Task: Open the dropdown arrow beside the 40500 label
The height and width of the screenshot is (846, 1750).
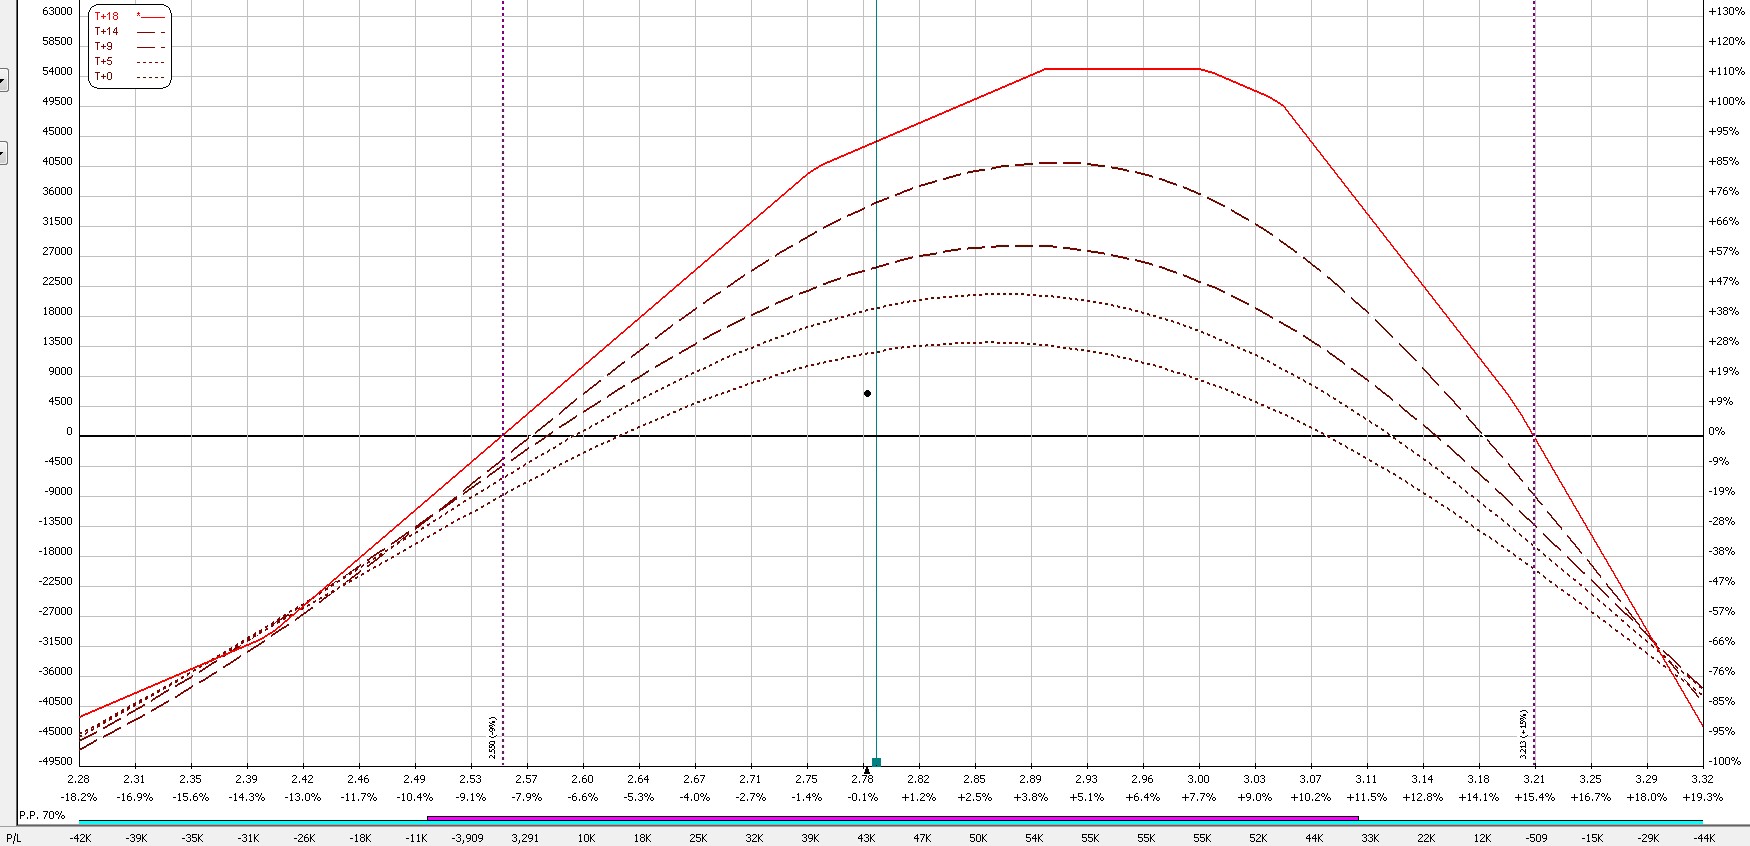Action: (3, 153)
